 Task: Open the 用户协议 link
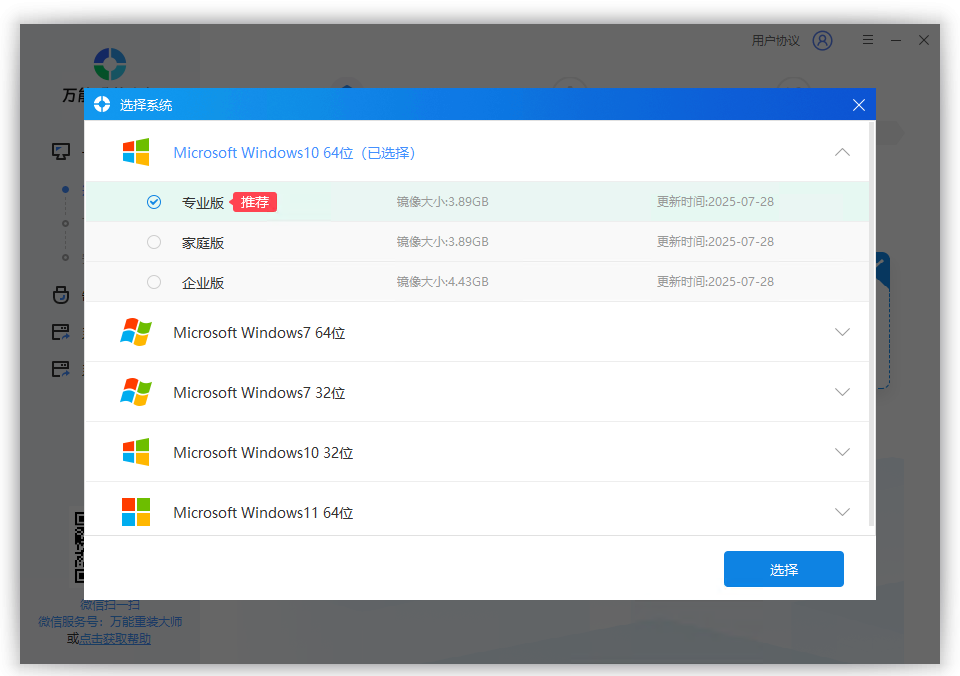[776, 40]
